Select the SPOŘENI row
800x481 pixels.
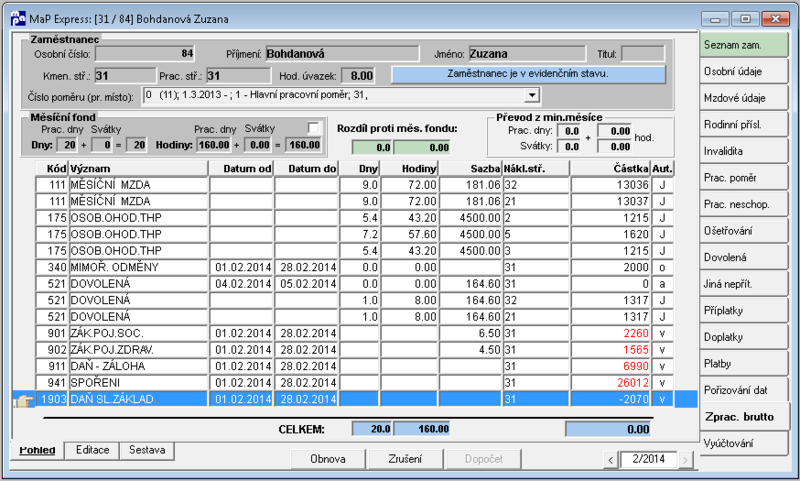355,383
